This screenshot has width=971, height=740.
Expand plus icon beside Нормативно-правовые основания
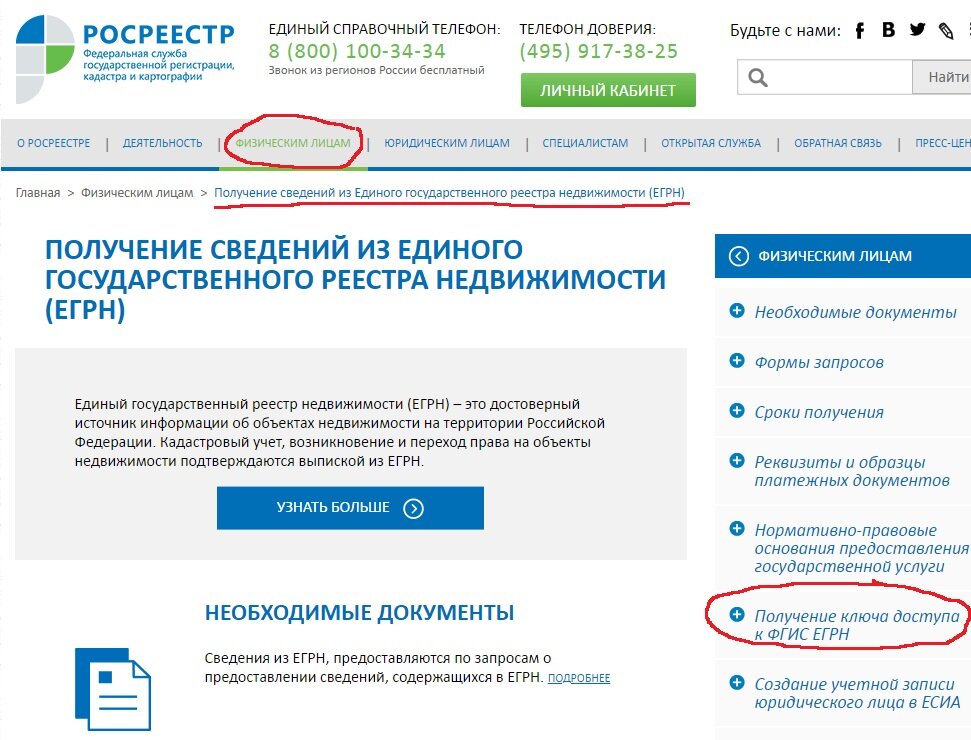[x=737, y=529]
